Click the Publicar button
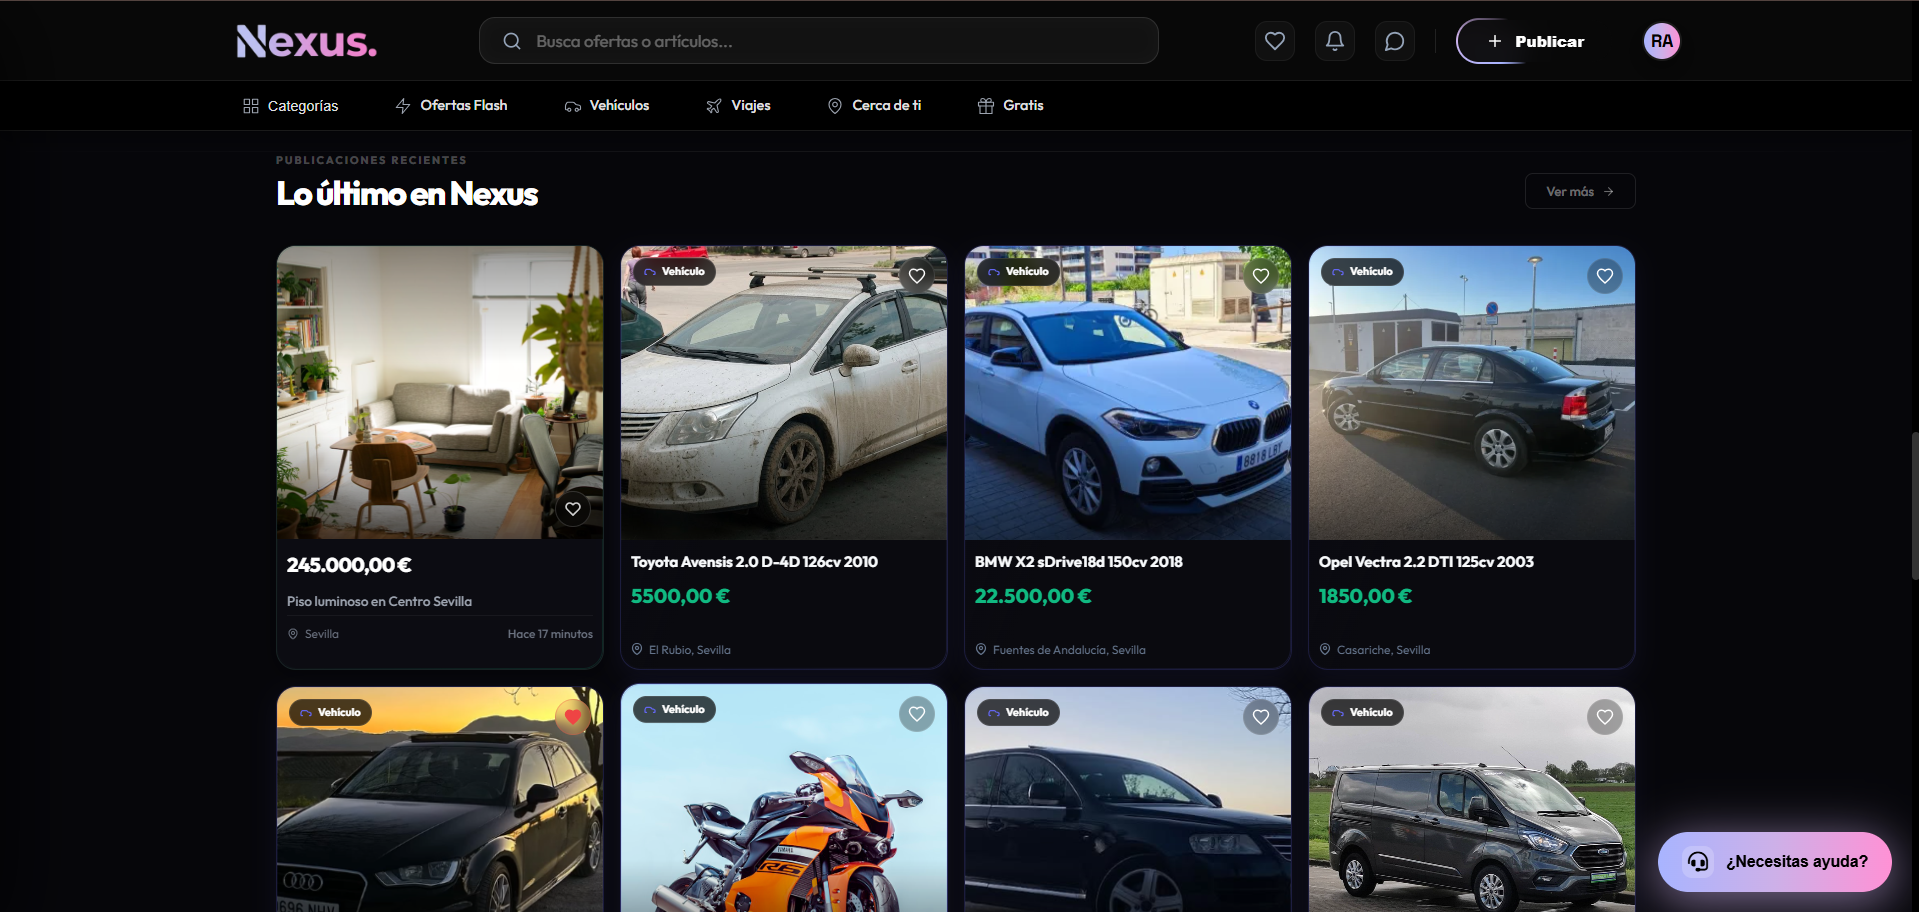 pos(1535,41)
